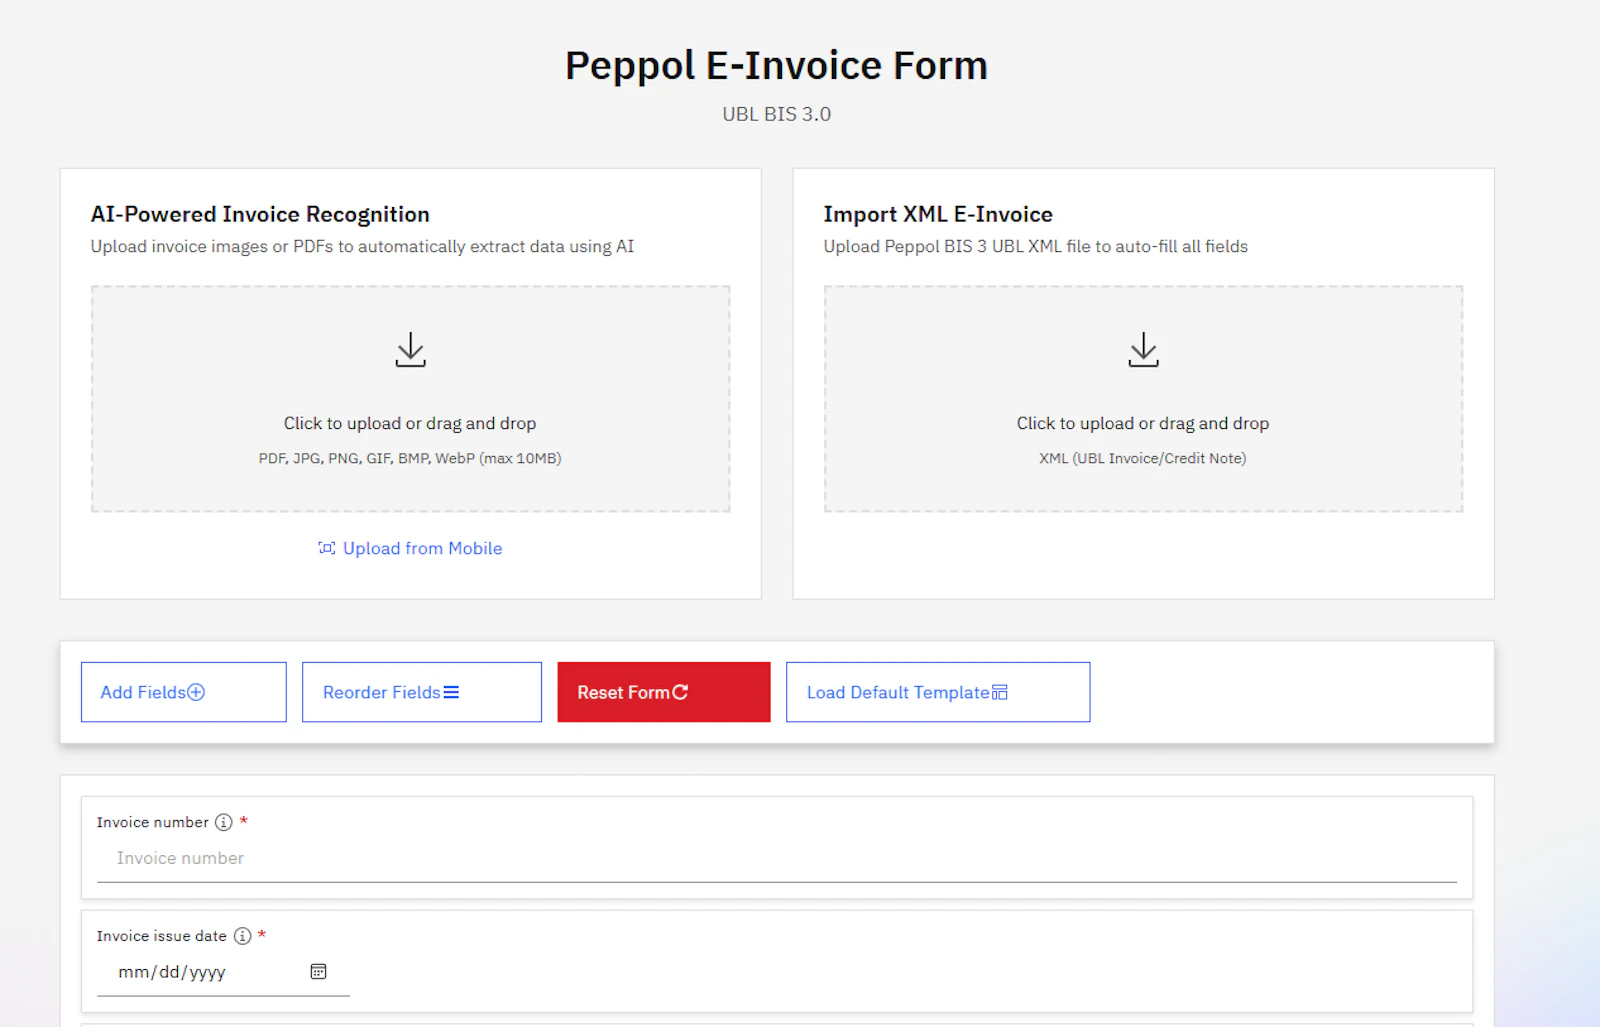The width and height of the screenshot is (1600, 1027).
Task: Open the calendar picker for invoice issue date
Action: [x=318, y=972]
